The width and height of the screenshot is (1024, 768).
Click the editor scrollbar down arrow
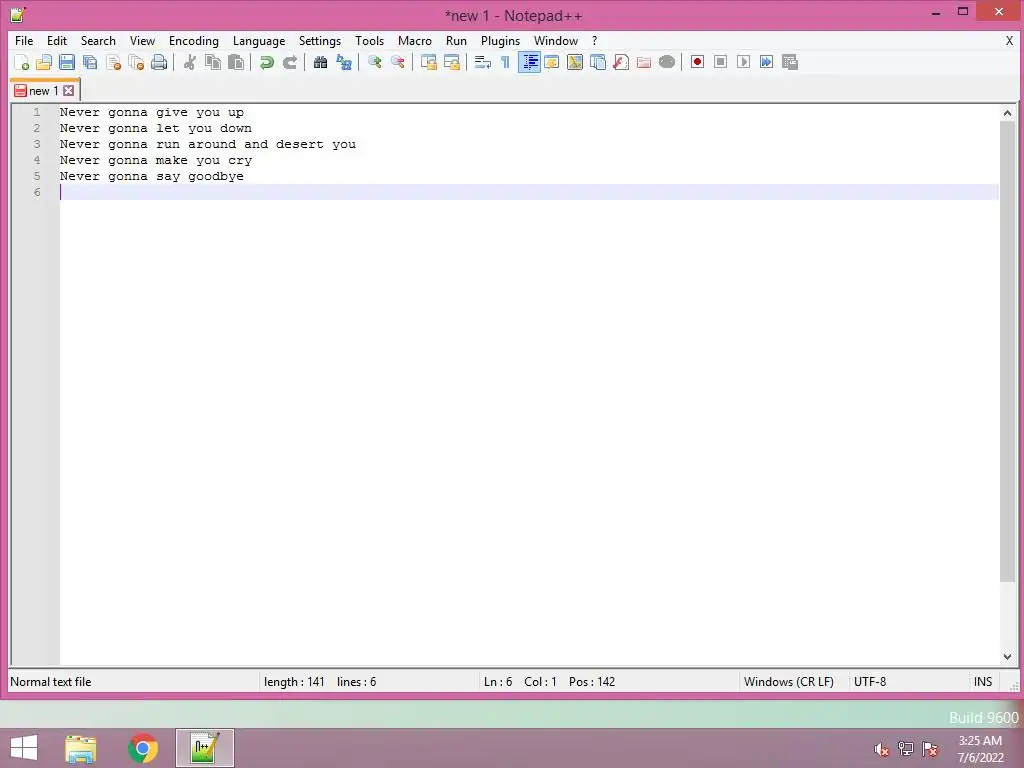tap(1007, 656)
